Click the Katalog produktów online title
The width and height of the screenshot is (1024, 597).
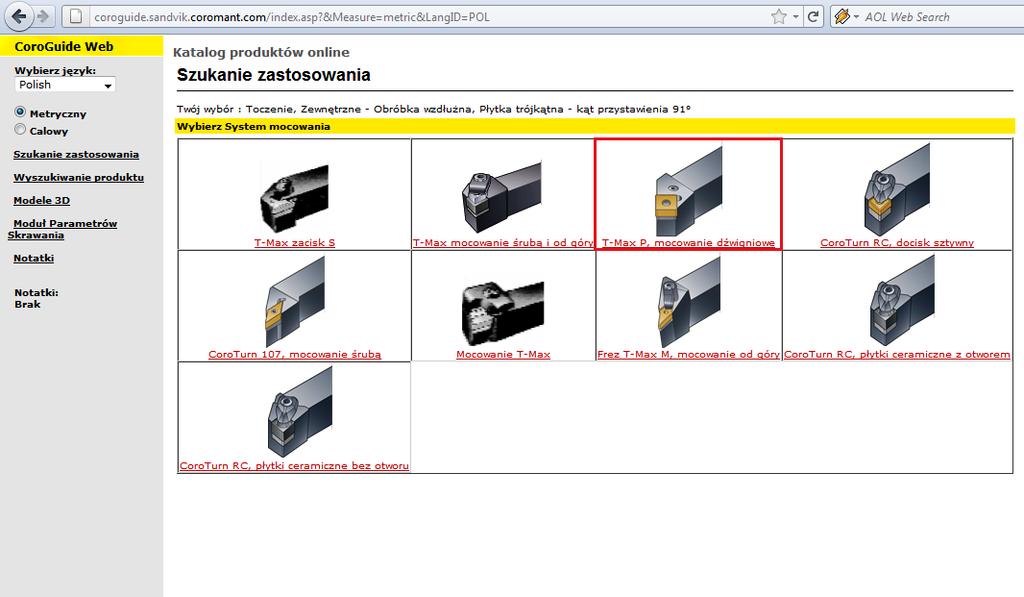click(261, 52)
